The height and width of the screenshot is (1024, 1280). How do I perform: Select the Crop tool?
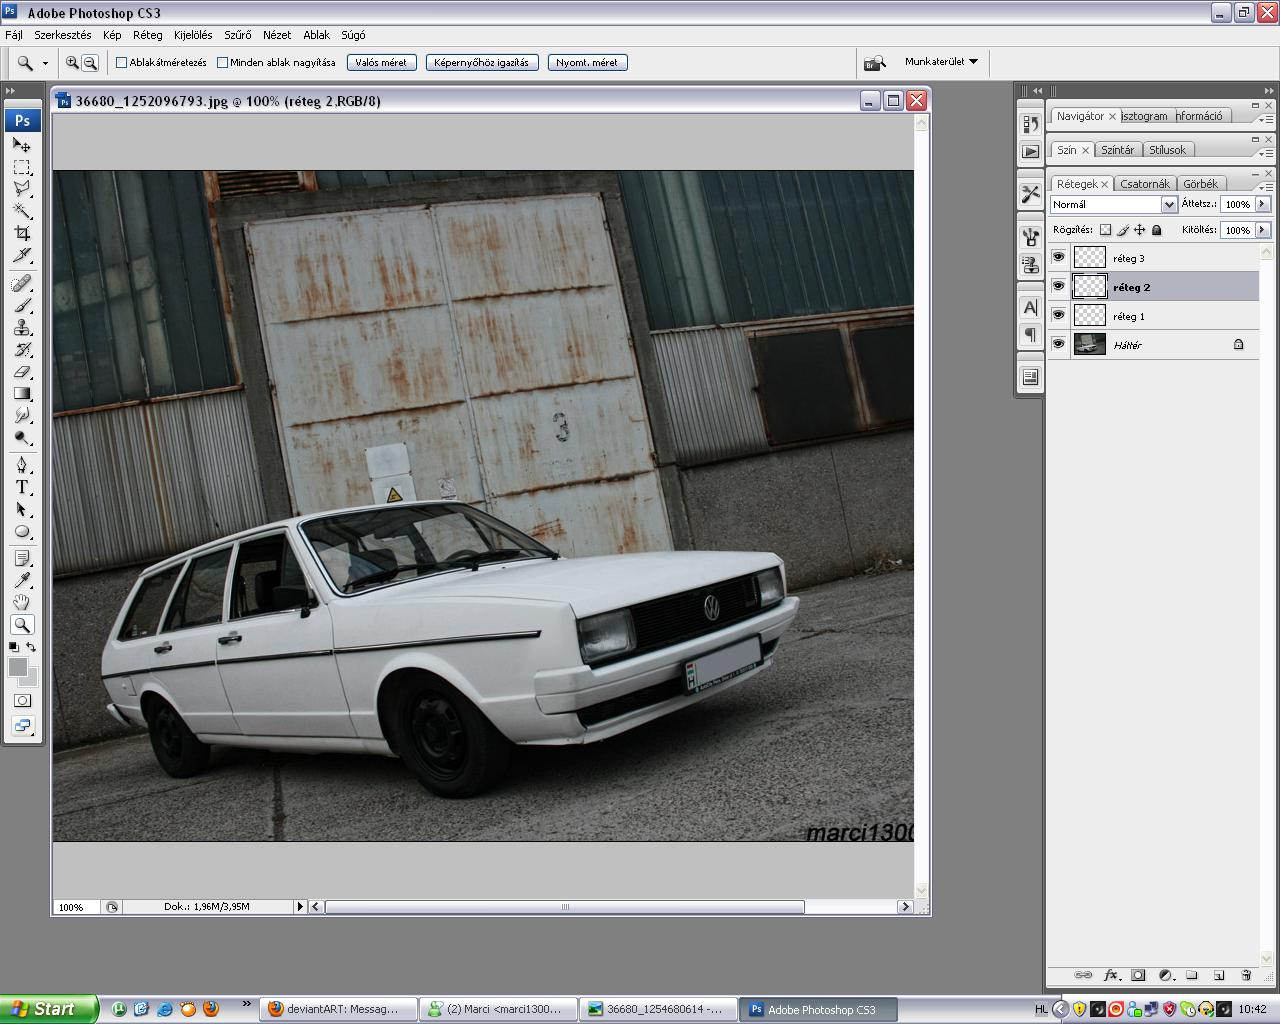22,233
